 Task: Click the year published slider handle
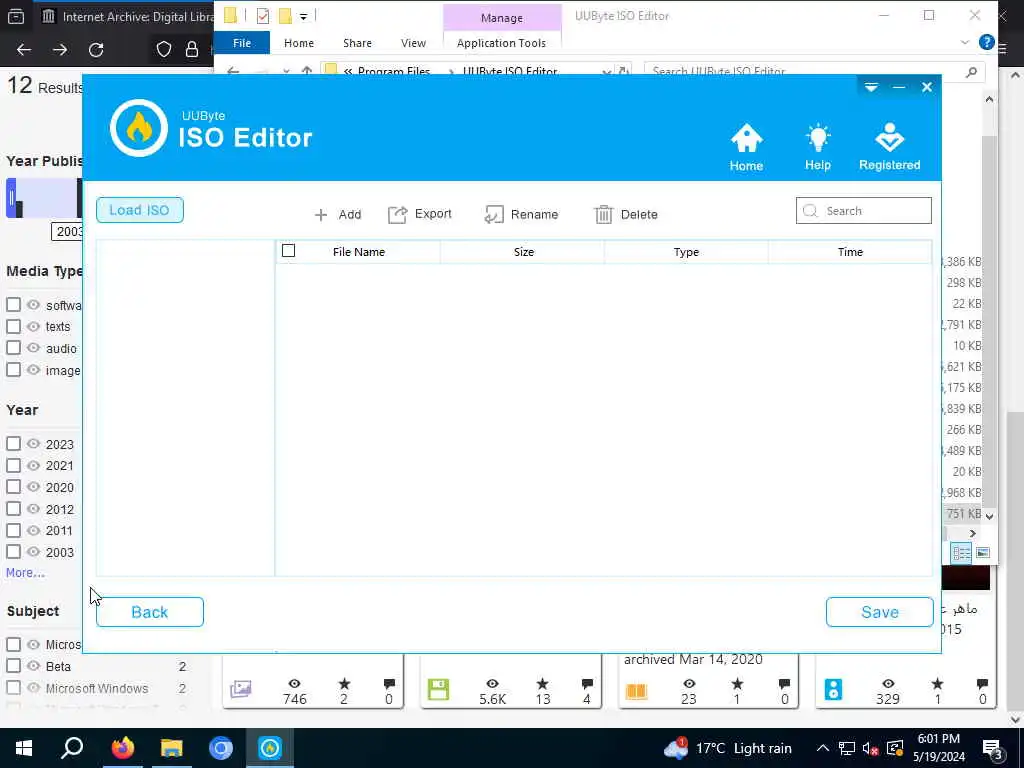point(11,198)
